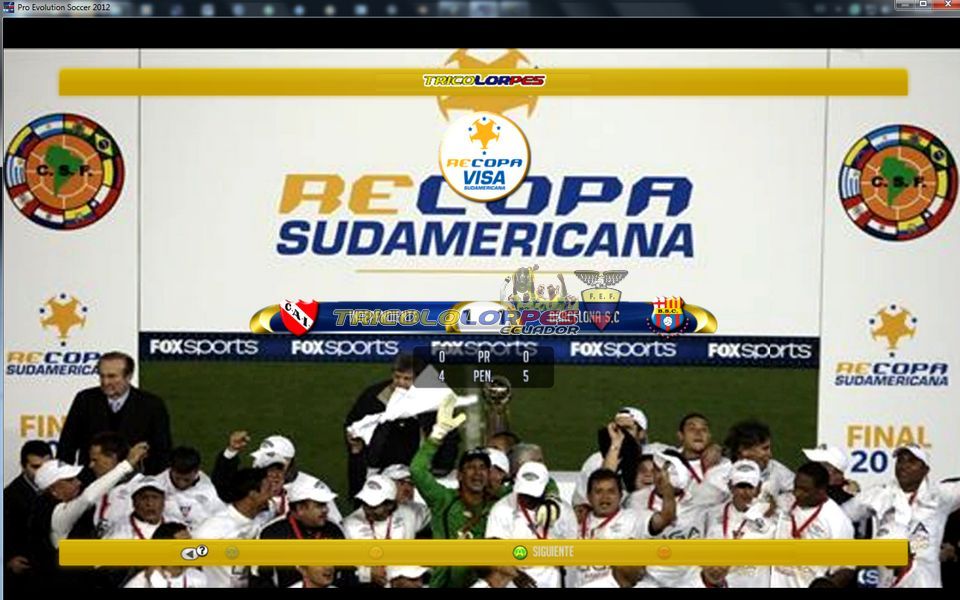
Task: Click the orange button icon on bottom right
Action: pyautogui.click(x=664, y=552)
